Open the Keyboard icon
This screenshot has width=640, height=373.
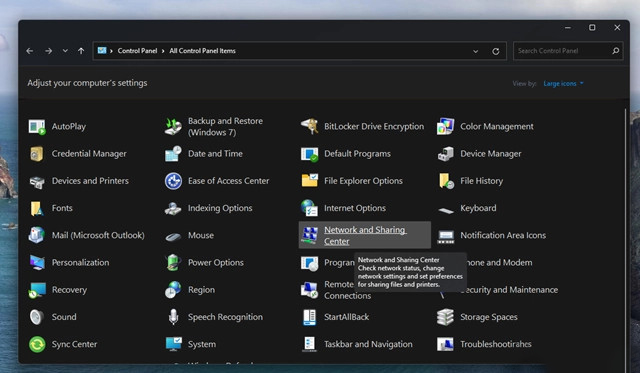[446, 210]
